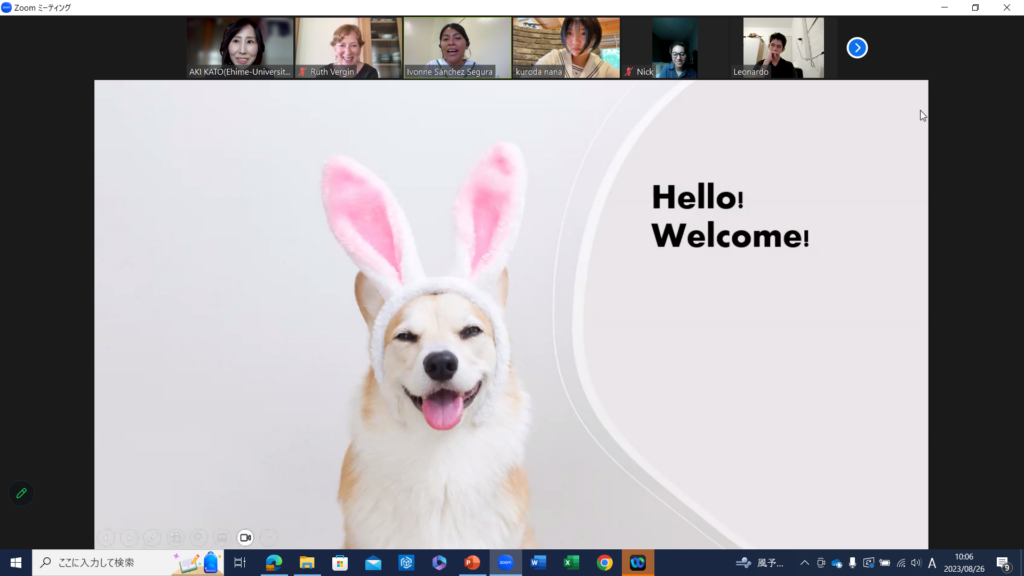The width and height of the screenshot is (1024, 576).
Task: Select the Zoom icon on the taskbar
Action: coord(505,562)
